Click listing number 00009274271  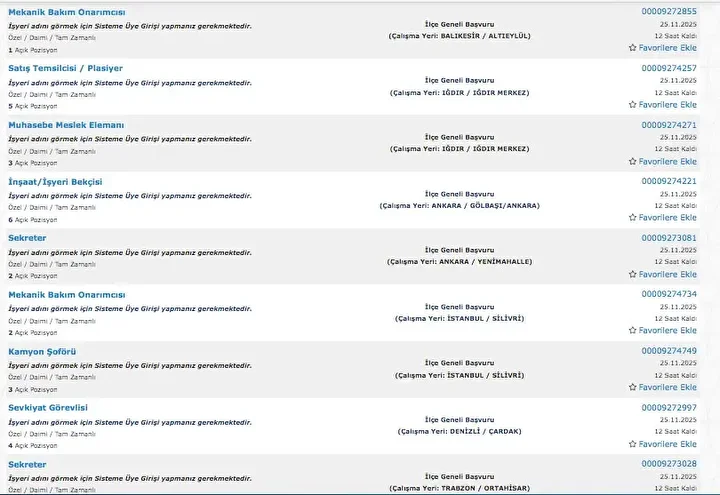[x=669, y=125]
